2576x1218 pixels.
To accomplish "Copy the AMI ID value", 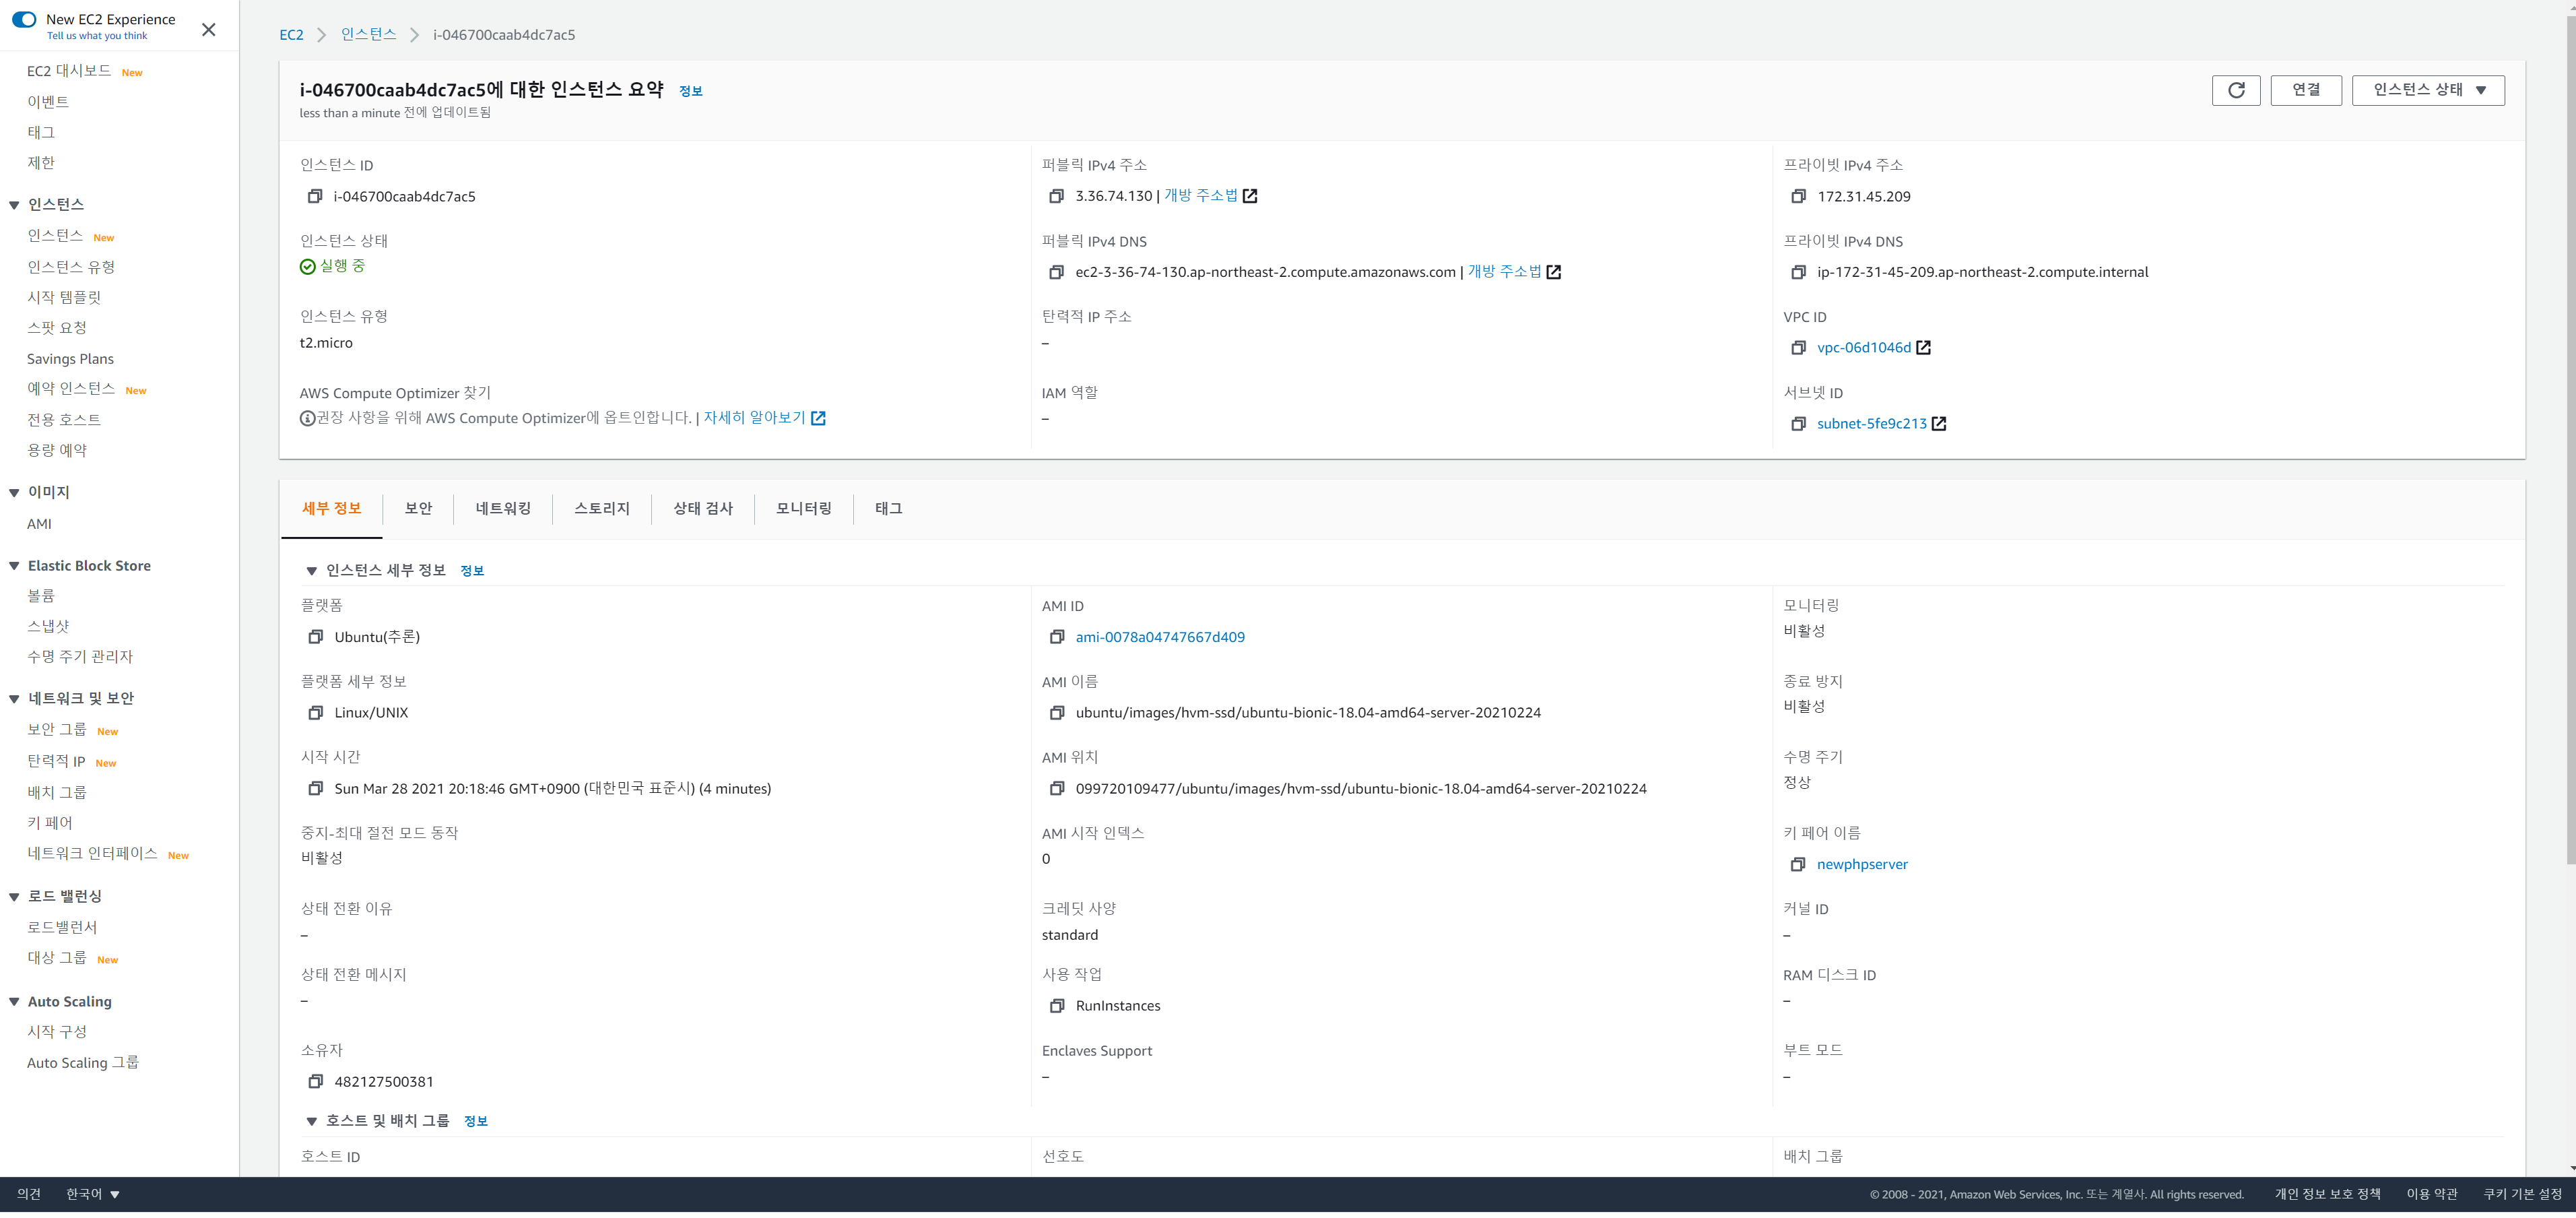I will [x=1056, y=637].
